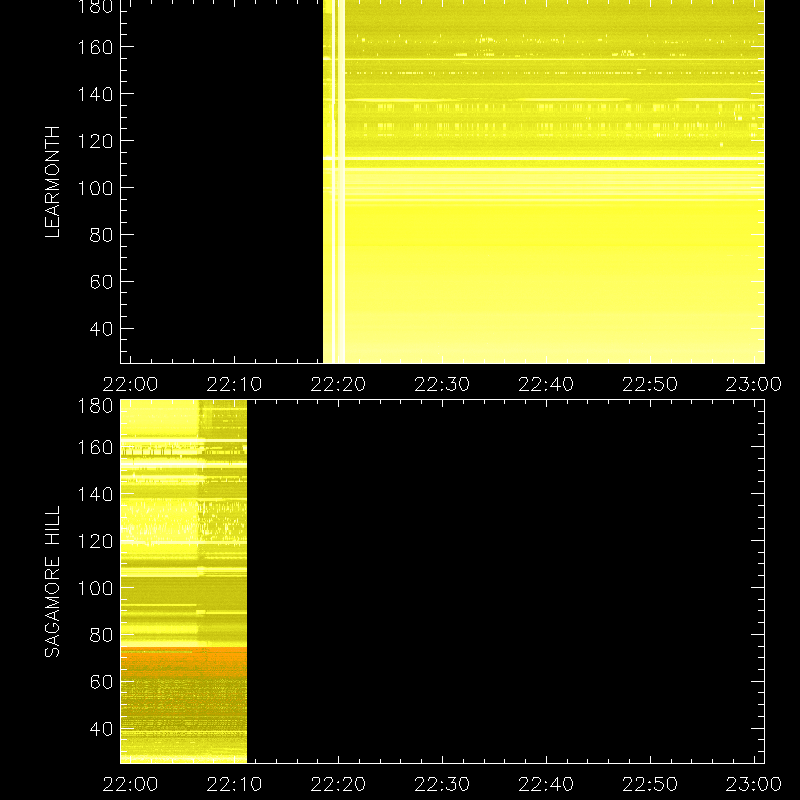This screenshot has width=800, height=800.
Task: Select the 100 label on Learmonth axis
Action: pos(95,188)
